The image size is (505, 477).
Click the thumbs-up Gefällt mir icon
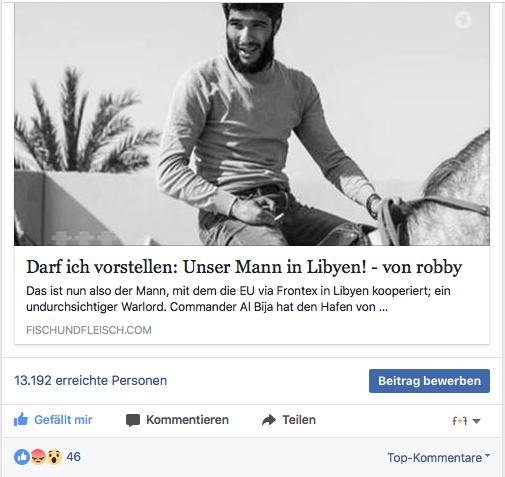click(x=21, y=420)
